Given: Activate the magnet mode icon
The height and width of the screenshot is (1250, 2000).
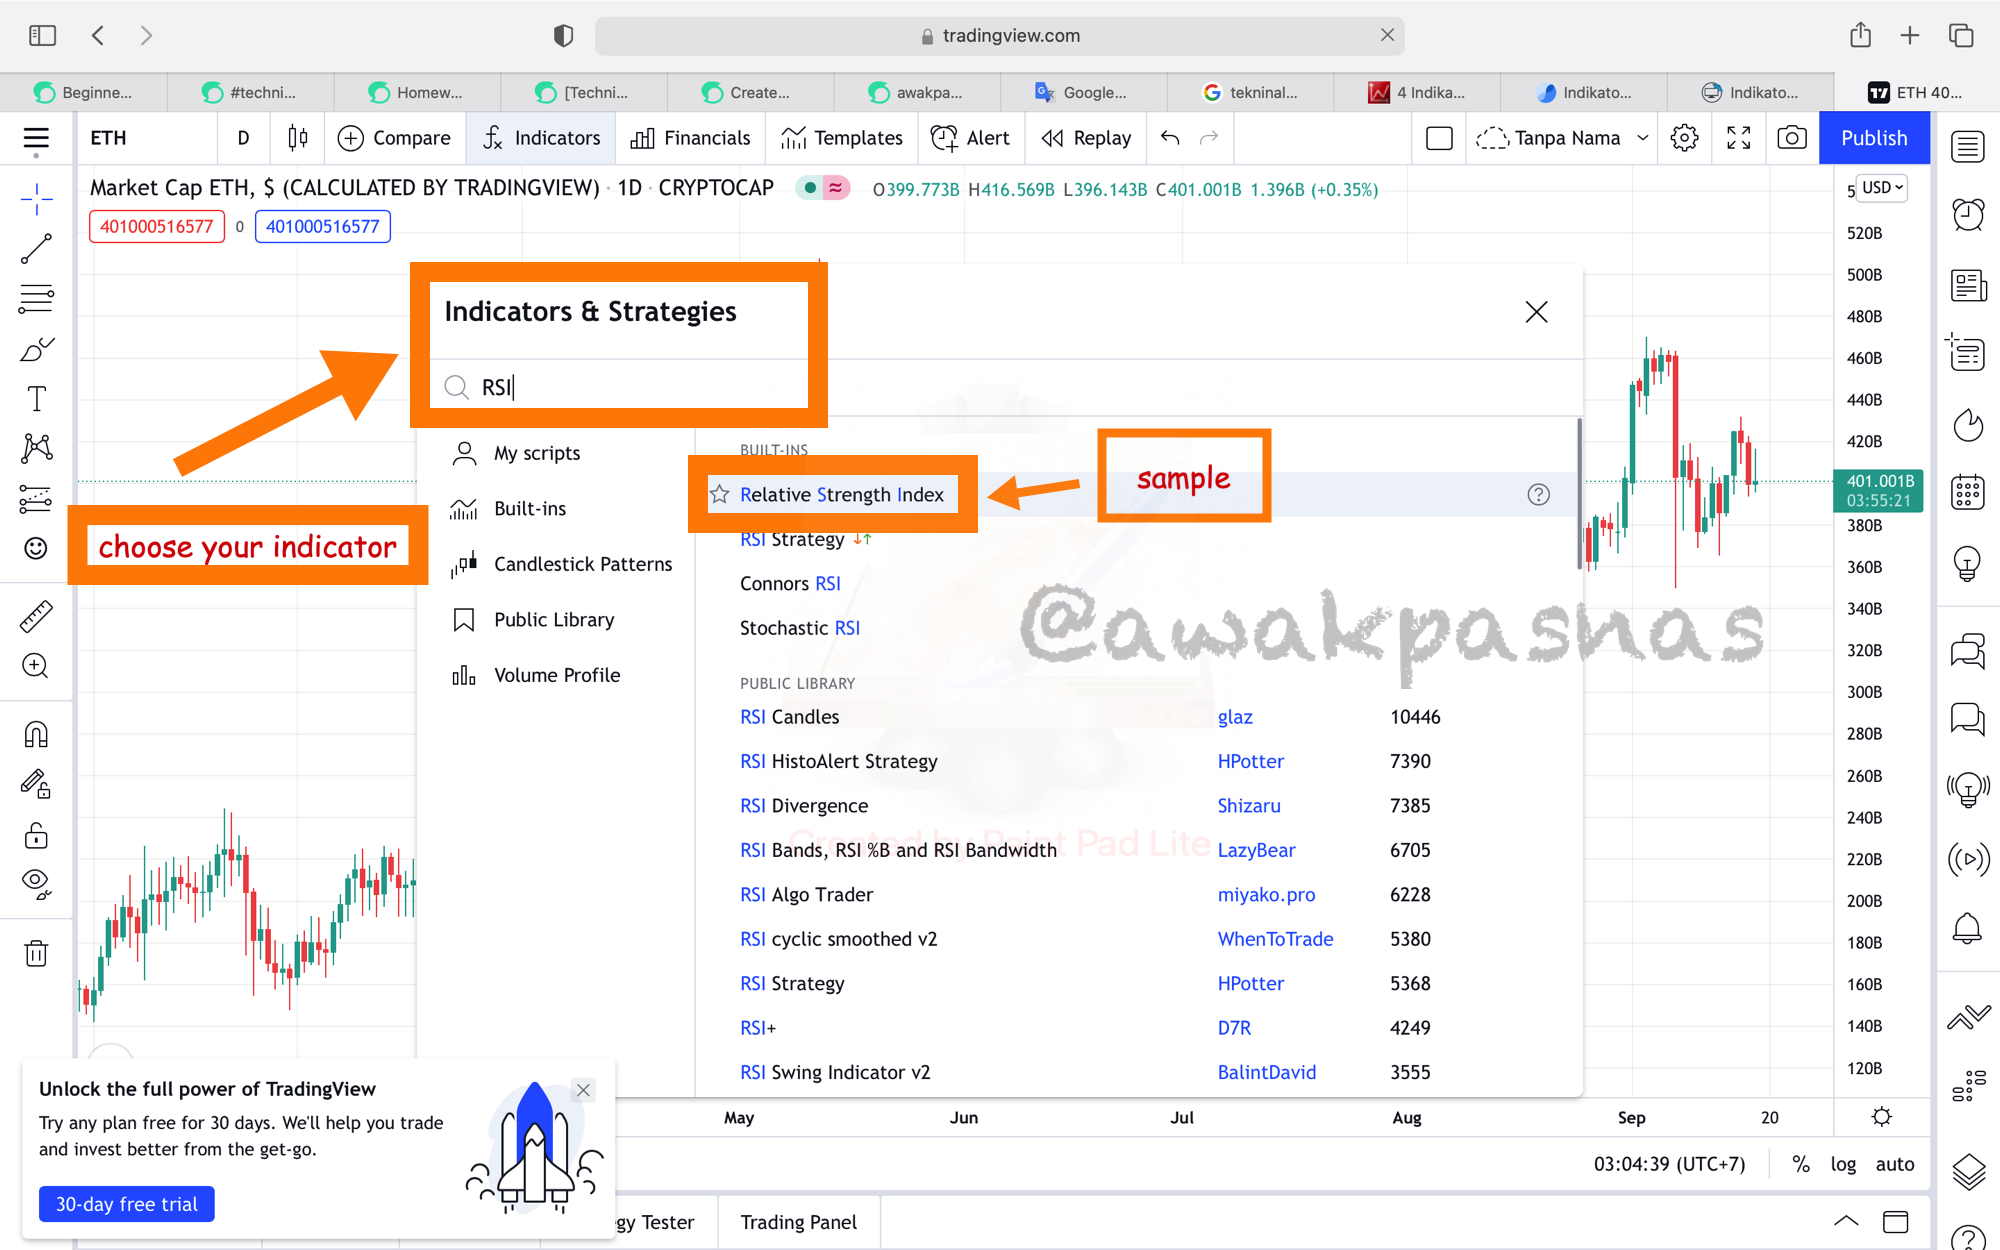Looking at the screenshot, I should [x=36, y=735].
